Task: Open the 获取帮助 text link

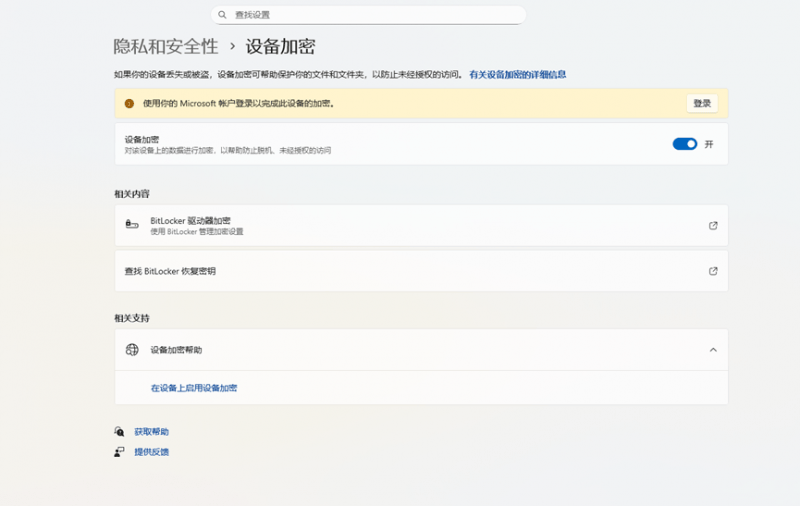Action: coord(152,432)
